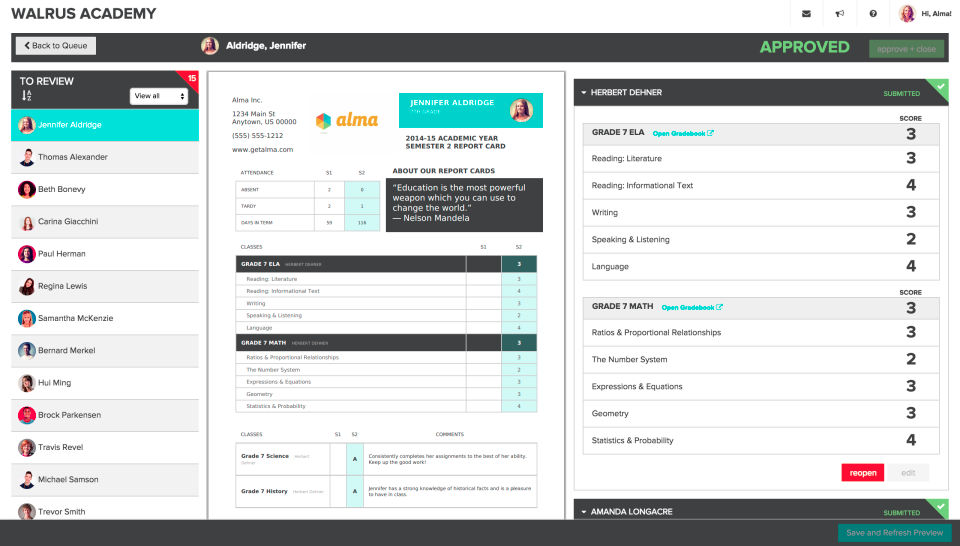The image size is (960, 546).
Task: Collapse the Amanda Longacre section
Action: coord(584,512)
